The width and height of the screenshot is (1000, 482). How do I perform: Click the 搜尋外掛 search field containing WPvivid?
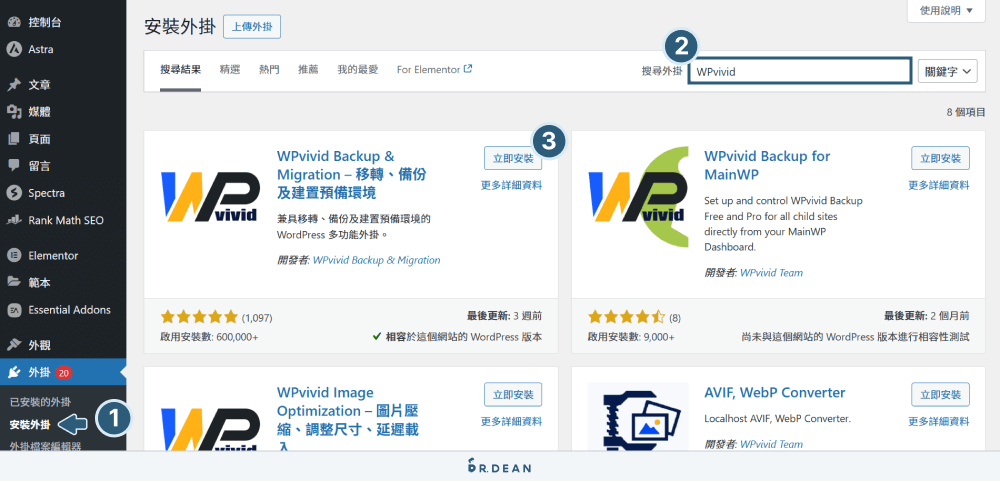point(800,71)
